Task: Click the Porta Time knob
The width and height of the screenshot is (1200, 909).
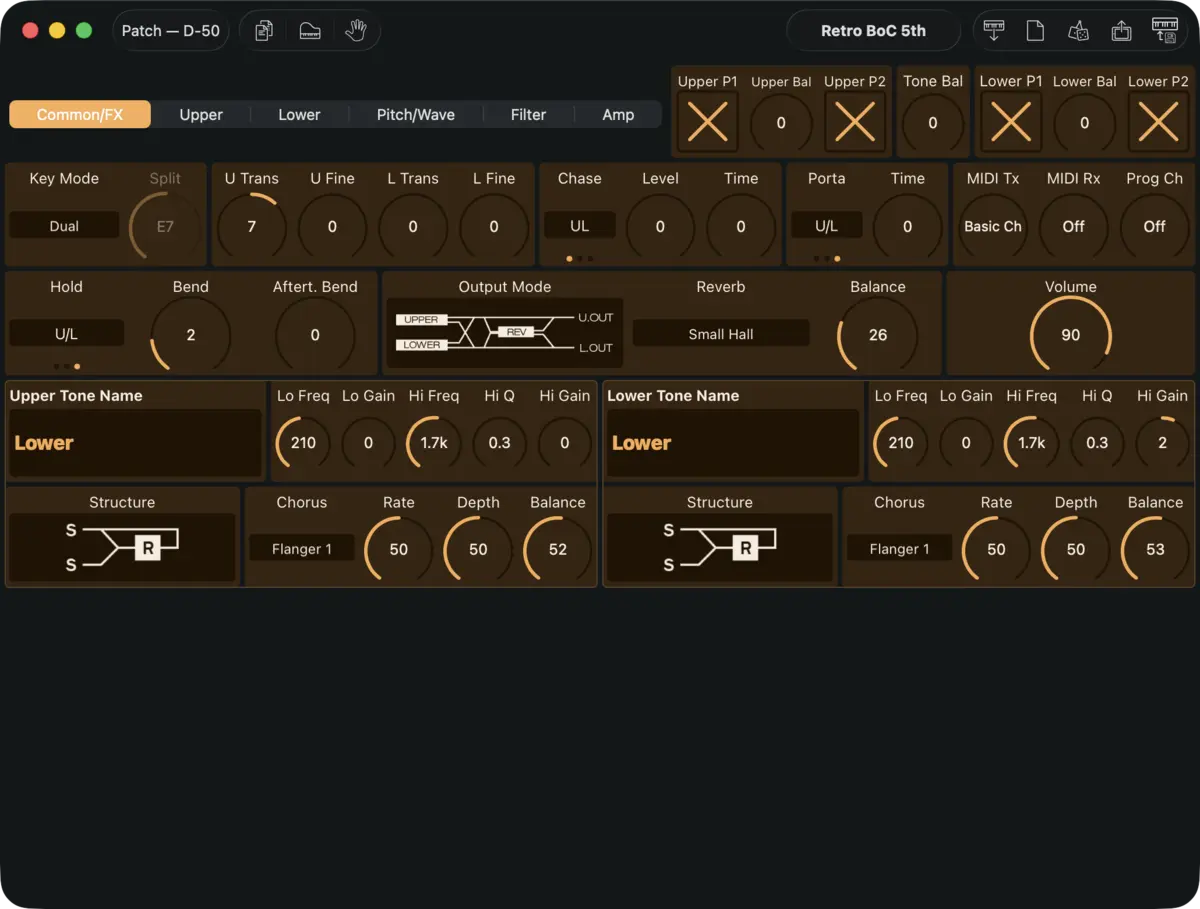Action: (x=908, y=227)
